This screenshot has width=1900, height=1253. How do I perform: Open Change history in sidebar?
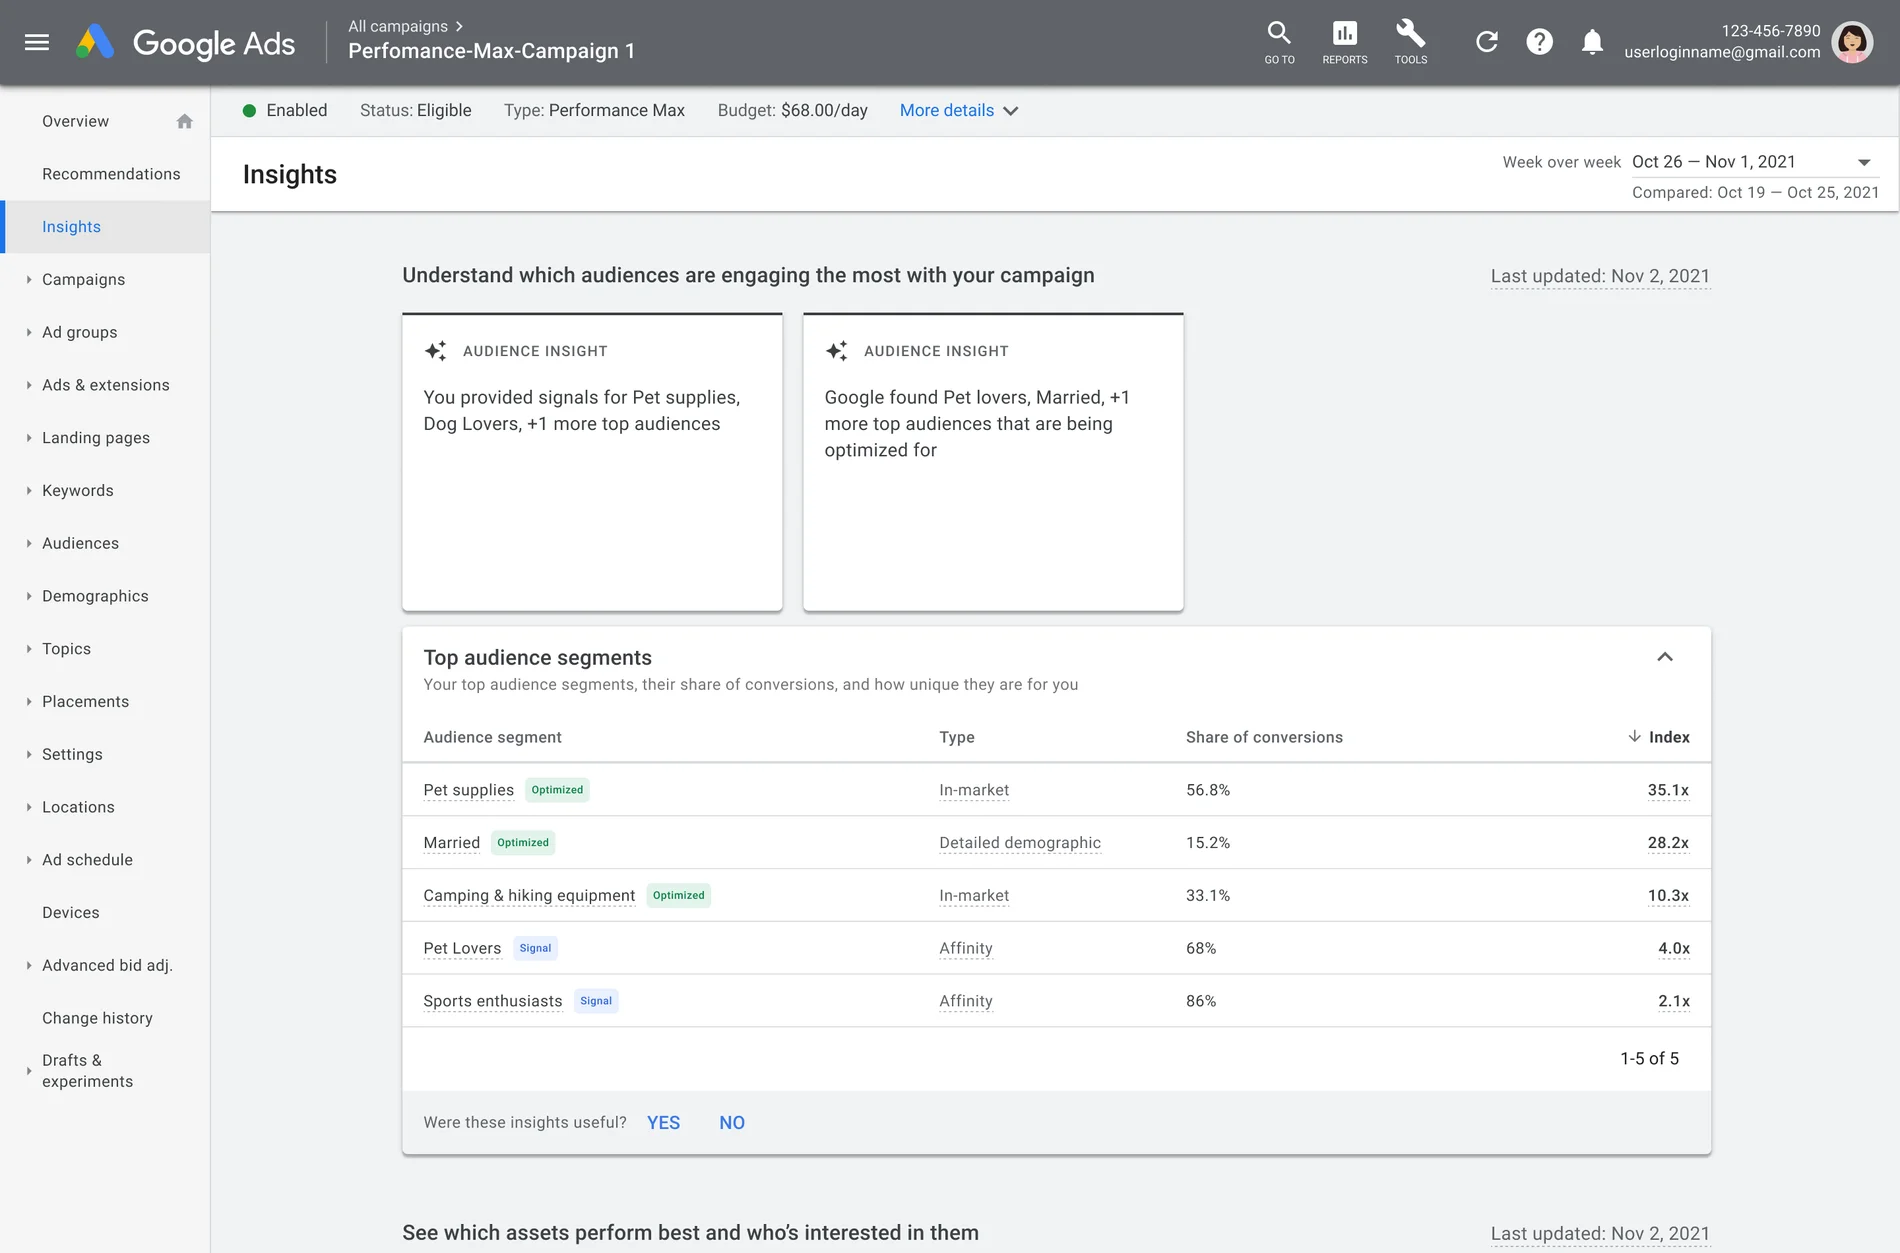97,1018
